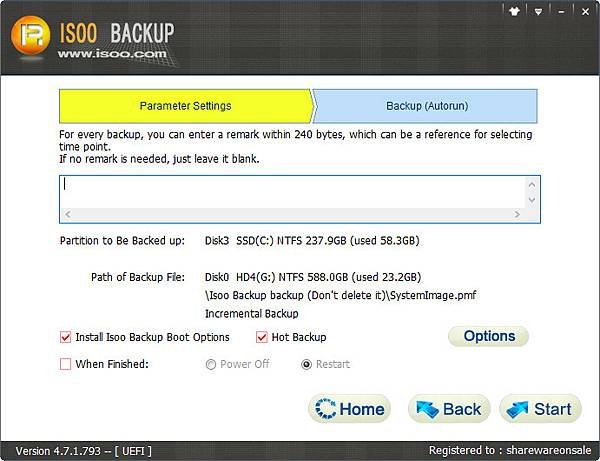This screenshot has height=461, width=600.
Task: Click the 'Incremental Backup' text
Action: click(252, 314)
